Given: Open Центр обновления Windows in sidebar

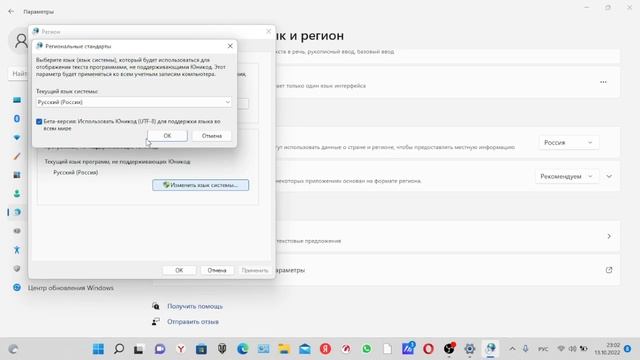Looking at the screenshot, I should [71, 288].
